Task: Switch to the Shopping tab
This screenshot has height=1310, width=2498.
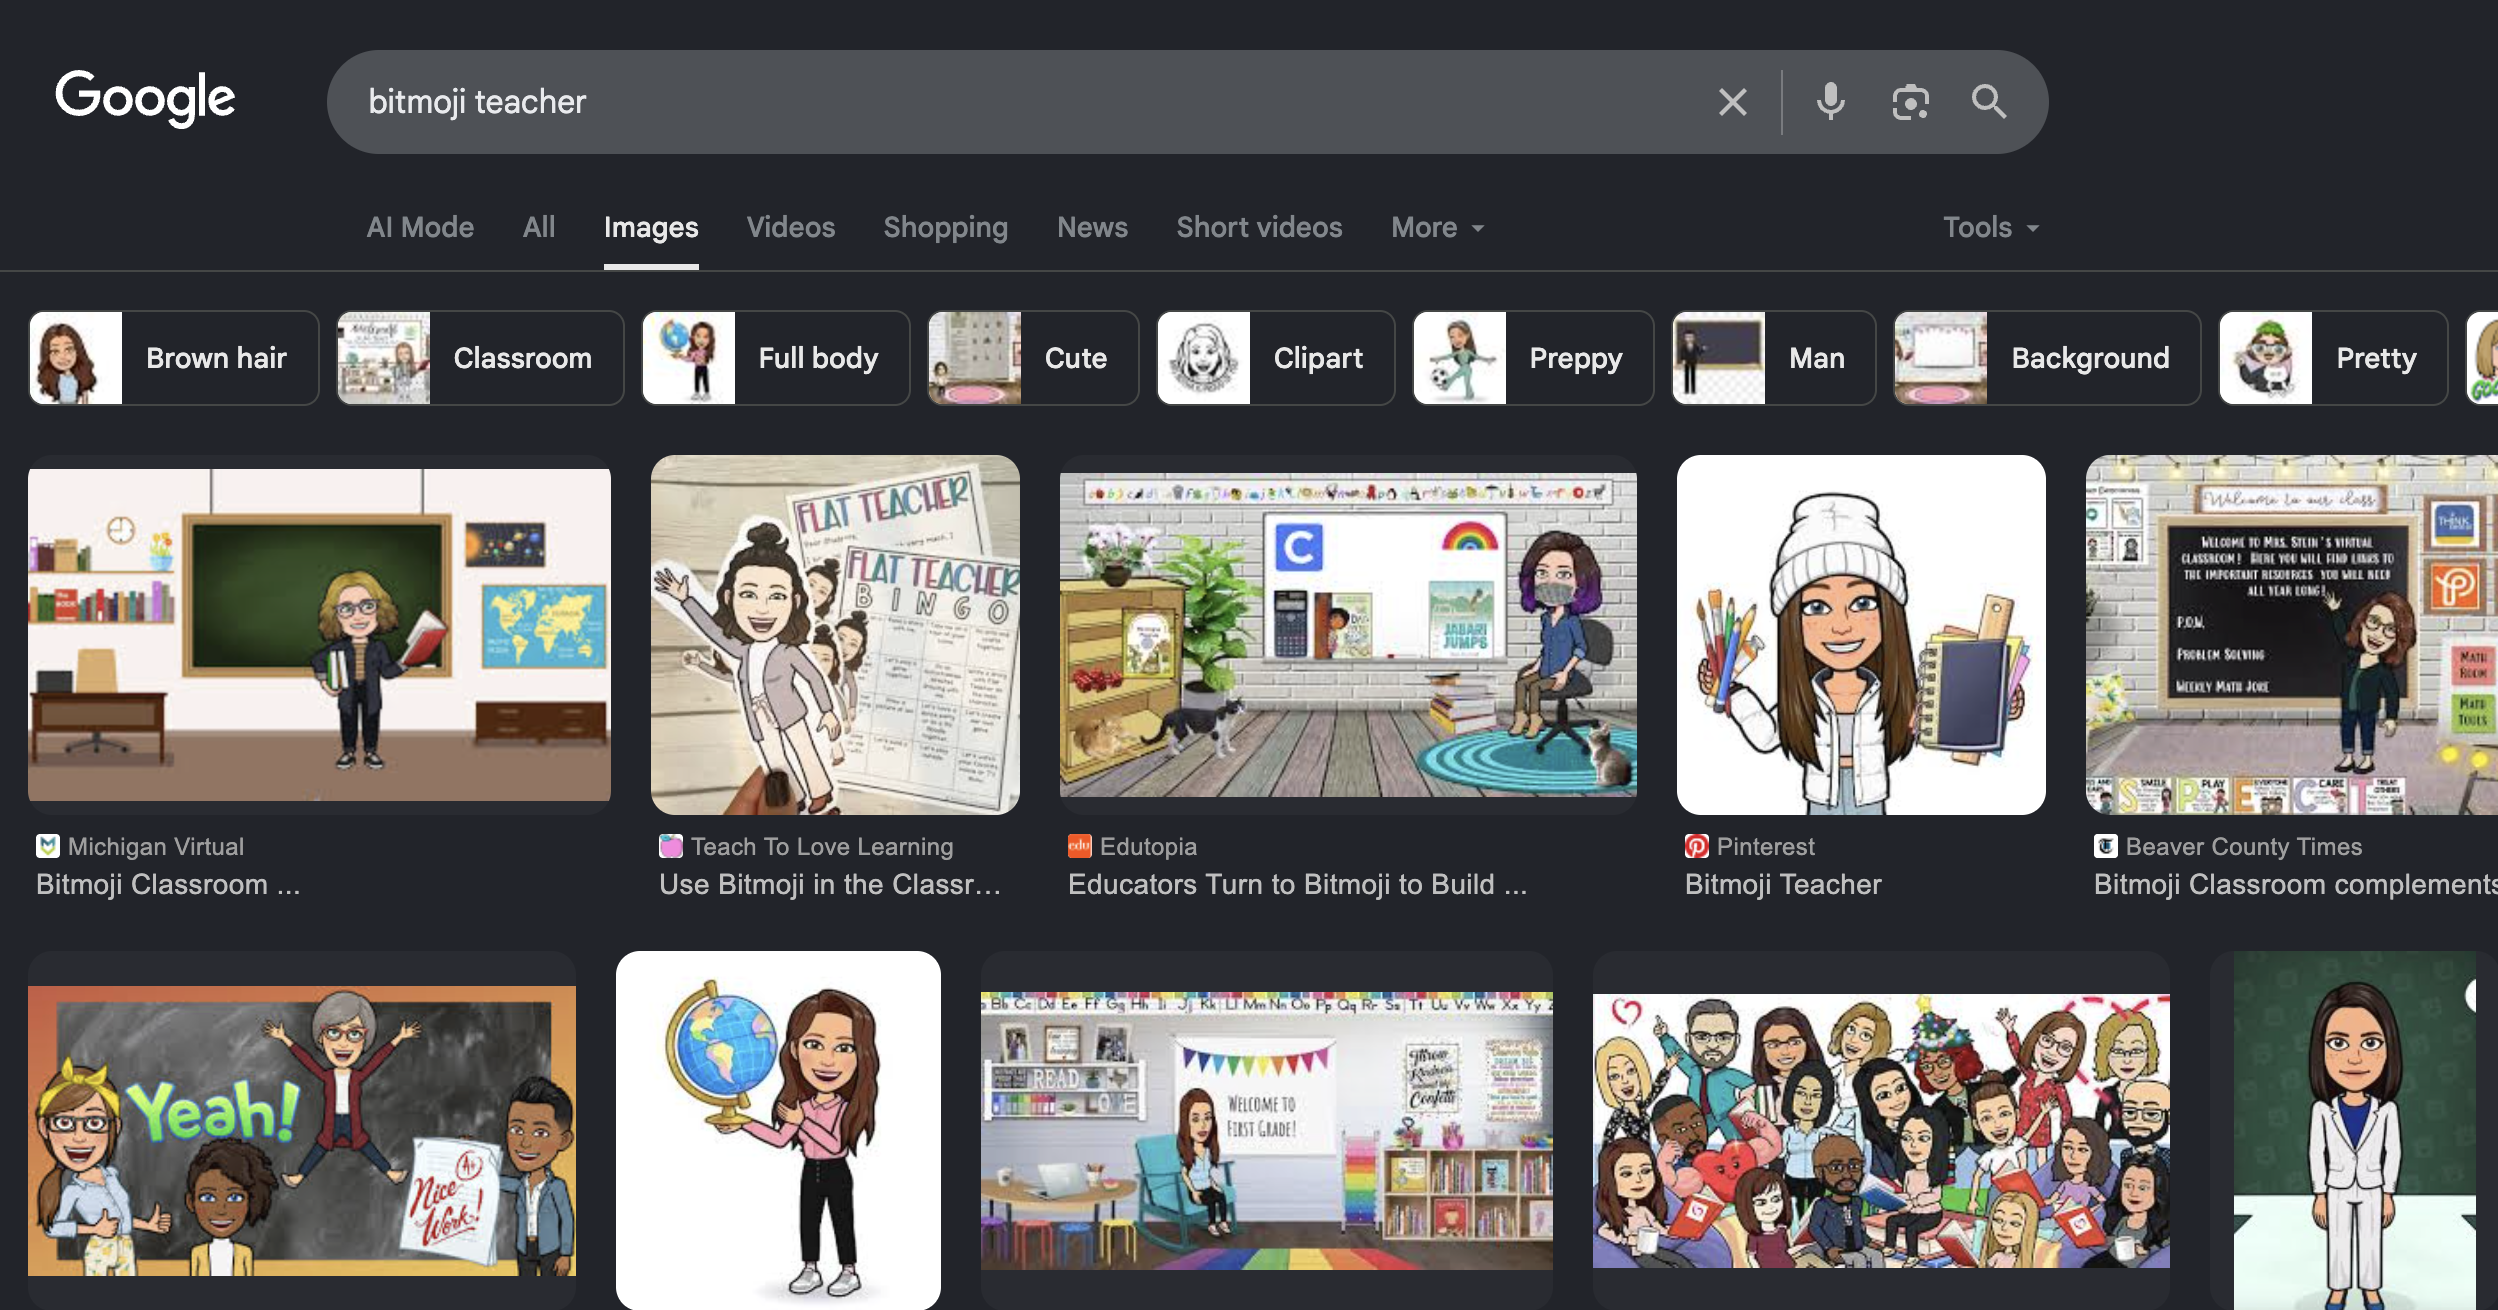Action: (945, 228)
